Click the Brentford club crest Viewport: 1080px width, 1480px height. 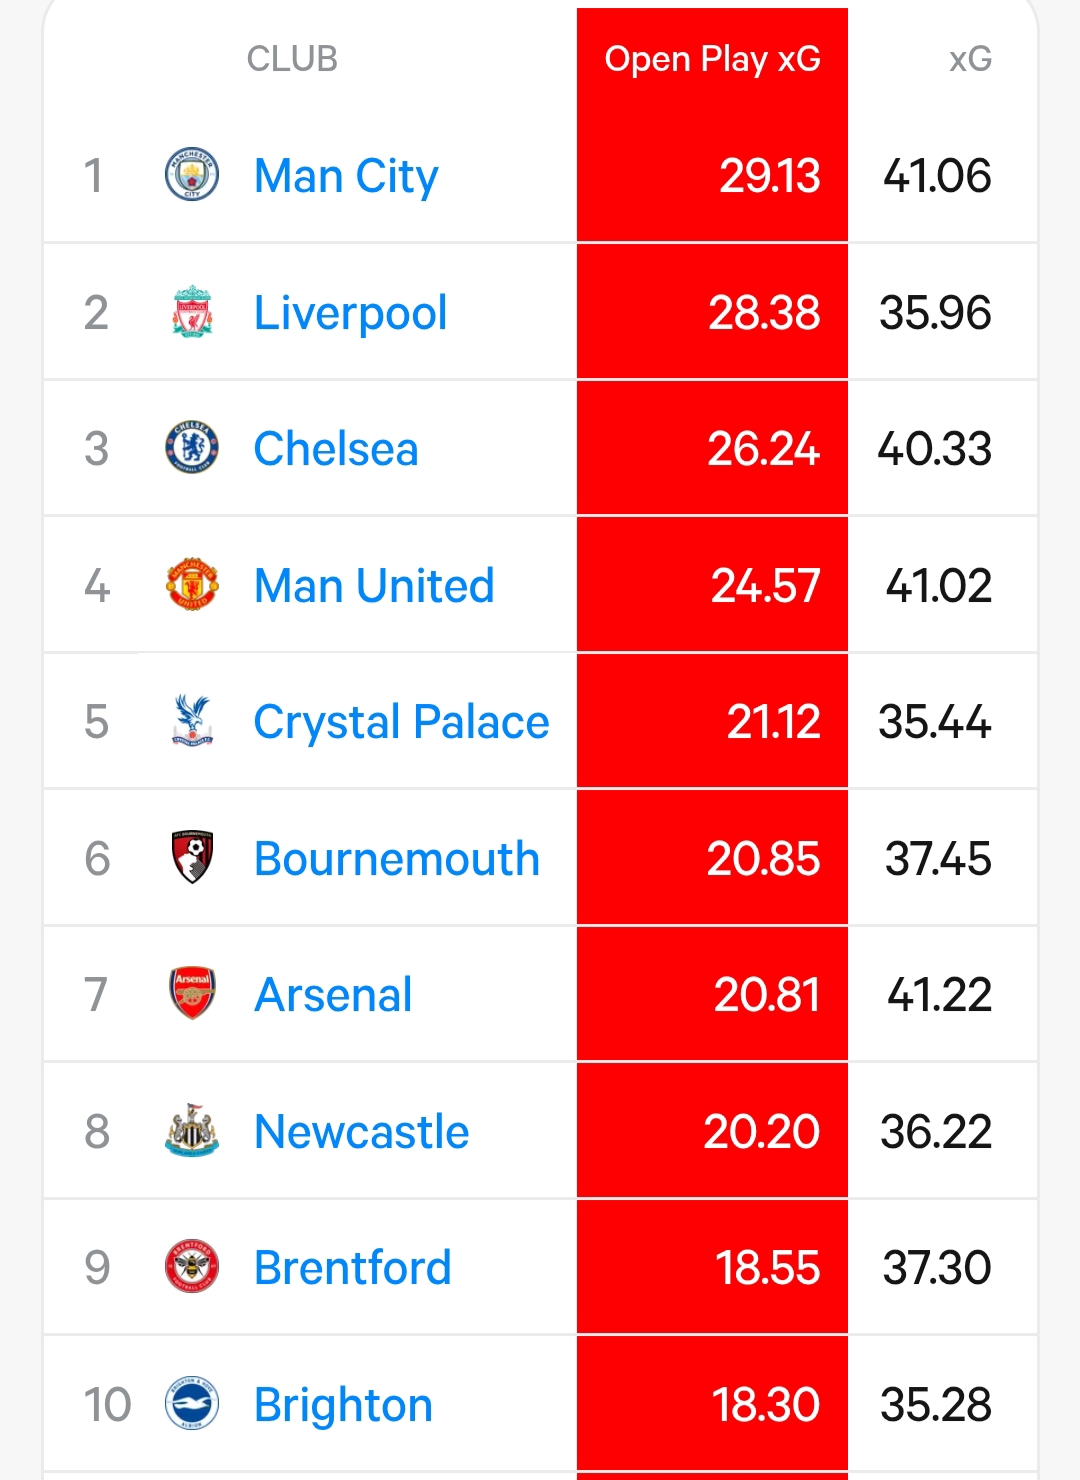(191, 1267)
